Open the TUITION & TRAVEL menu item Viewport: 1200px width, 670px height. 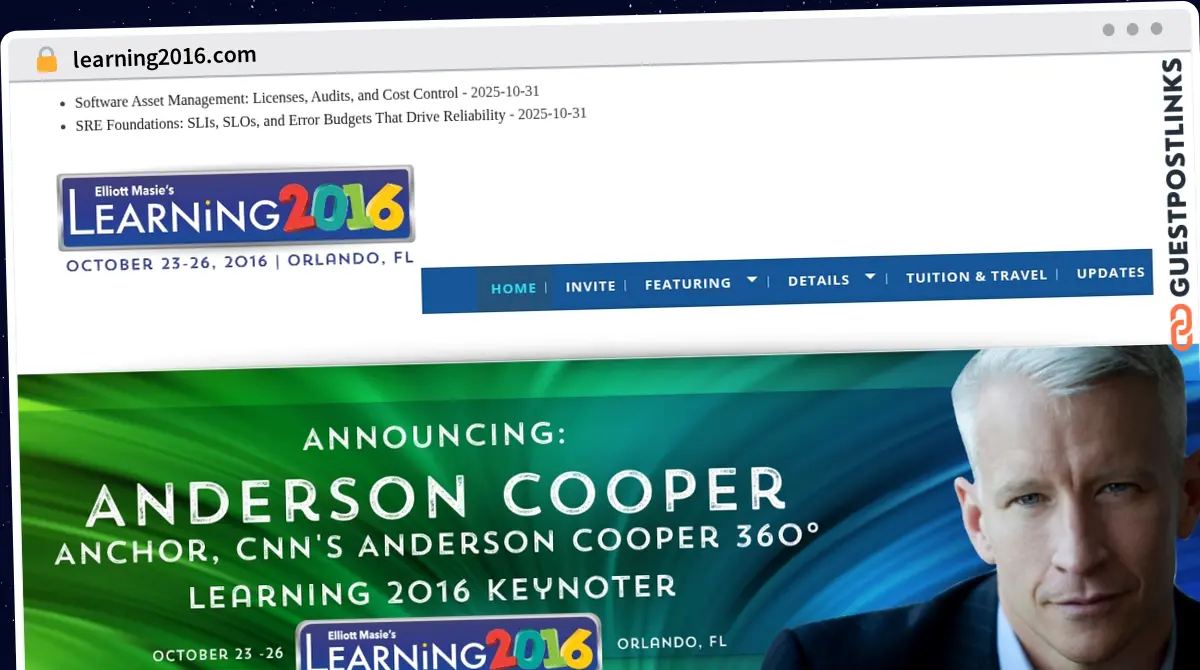click(x=977, y=276)
